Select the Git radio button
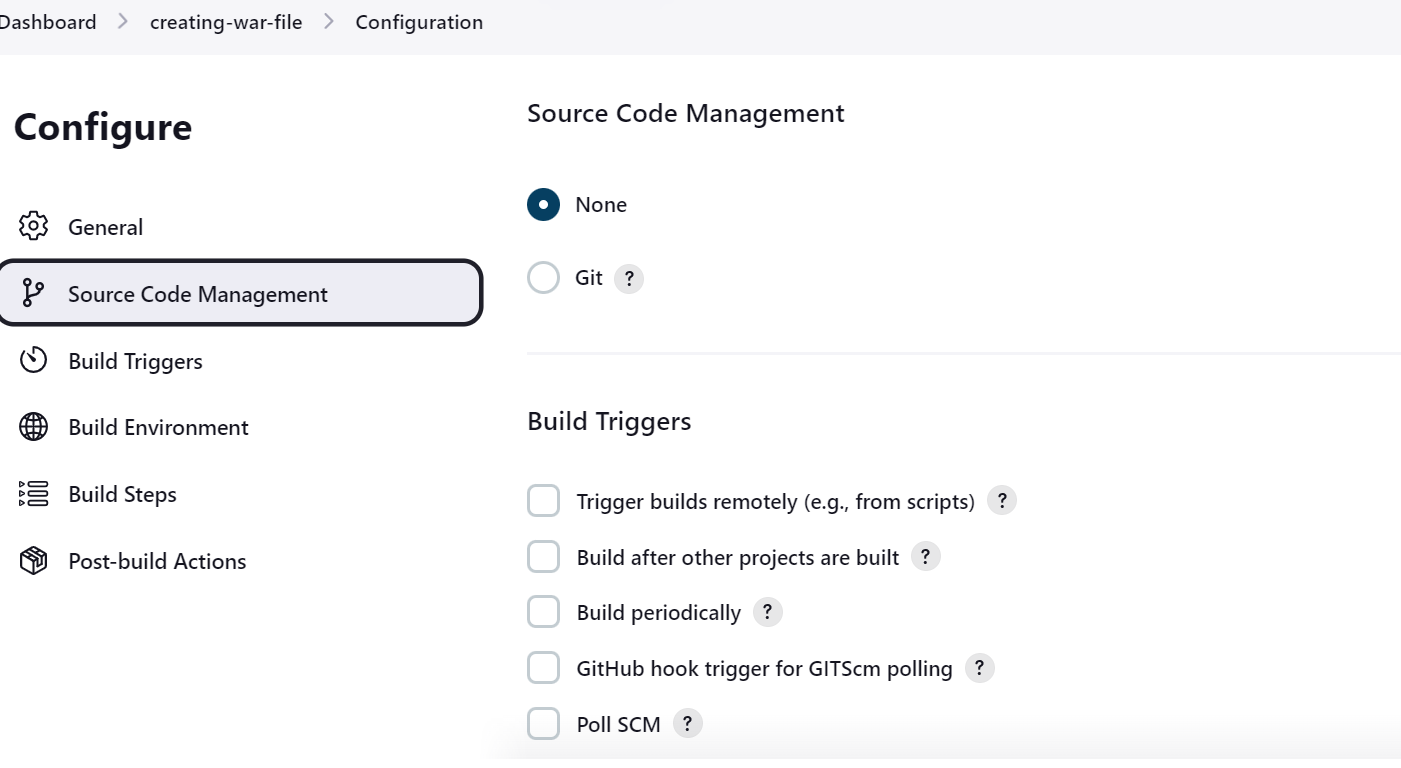 click(543, 278)
